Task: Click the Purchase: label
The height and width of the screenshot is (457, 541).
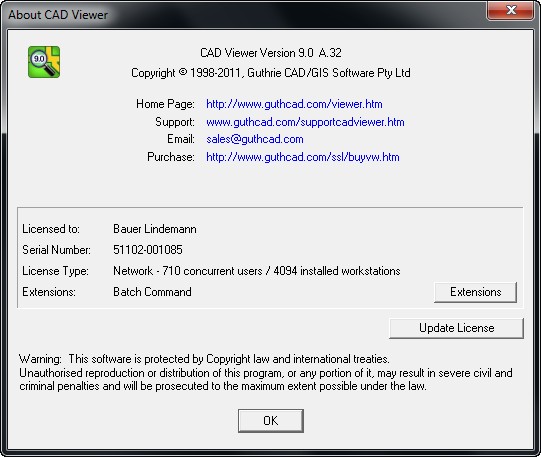Action: pos(171,157)
